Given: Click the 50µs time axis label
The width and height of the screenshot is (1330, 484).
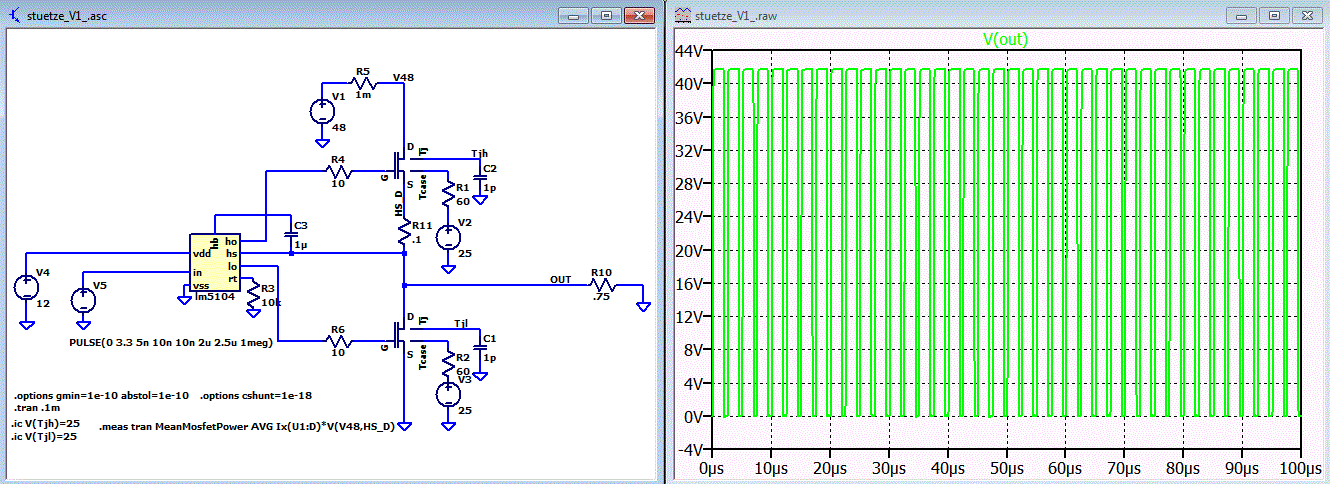Looking at the screenshot, I should pyautogui.click(x=1006, y=468).
